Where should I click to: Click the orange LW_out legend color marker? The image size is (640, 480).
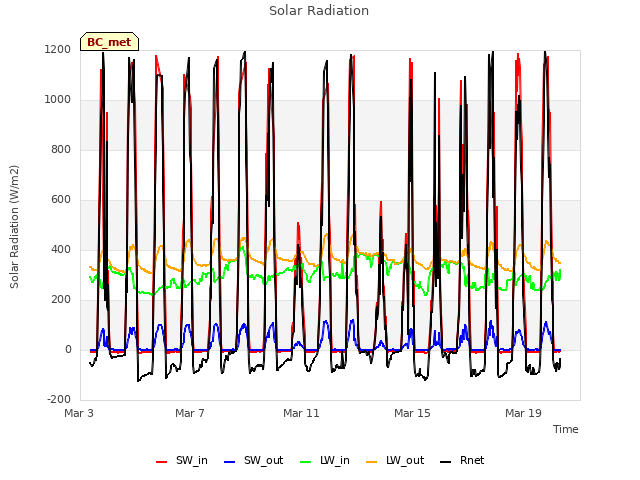[372, 462]
